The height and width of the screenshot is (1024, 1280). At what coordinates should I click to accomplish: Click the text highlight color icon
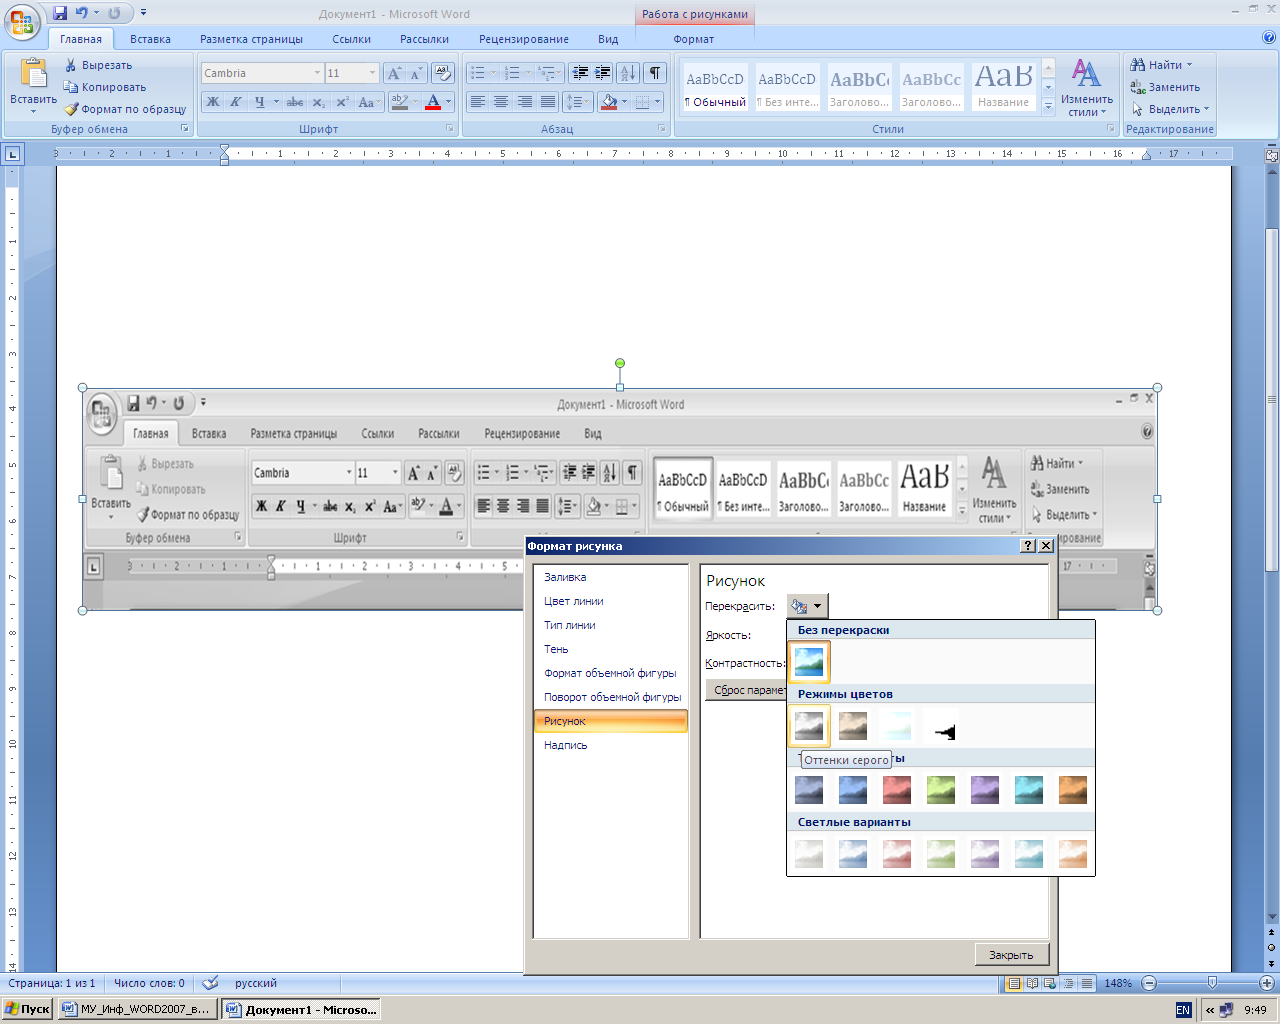(x=399, y=102)
